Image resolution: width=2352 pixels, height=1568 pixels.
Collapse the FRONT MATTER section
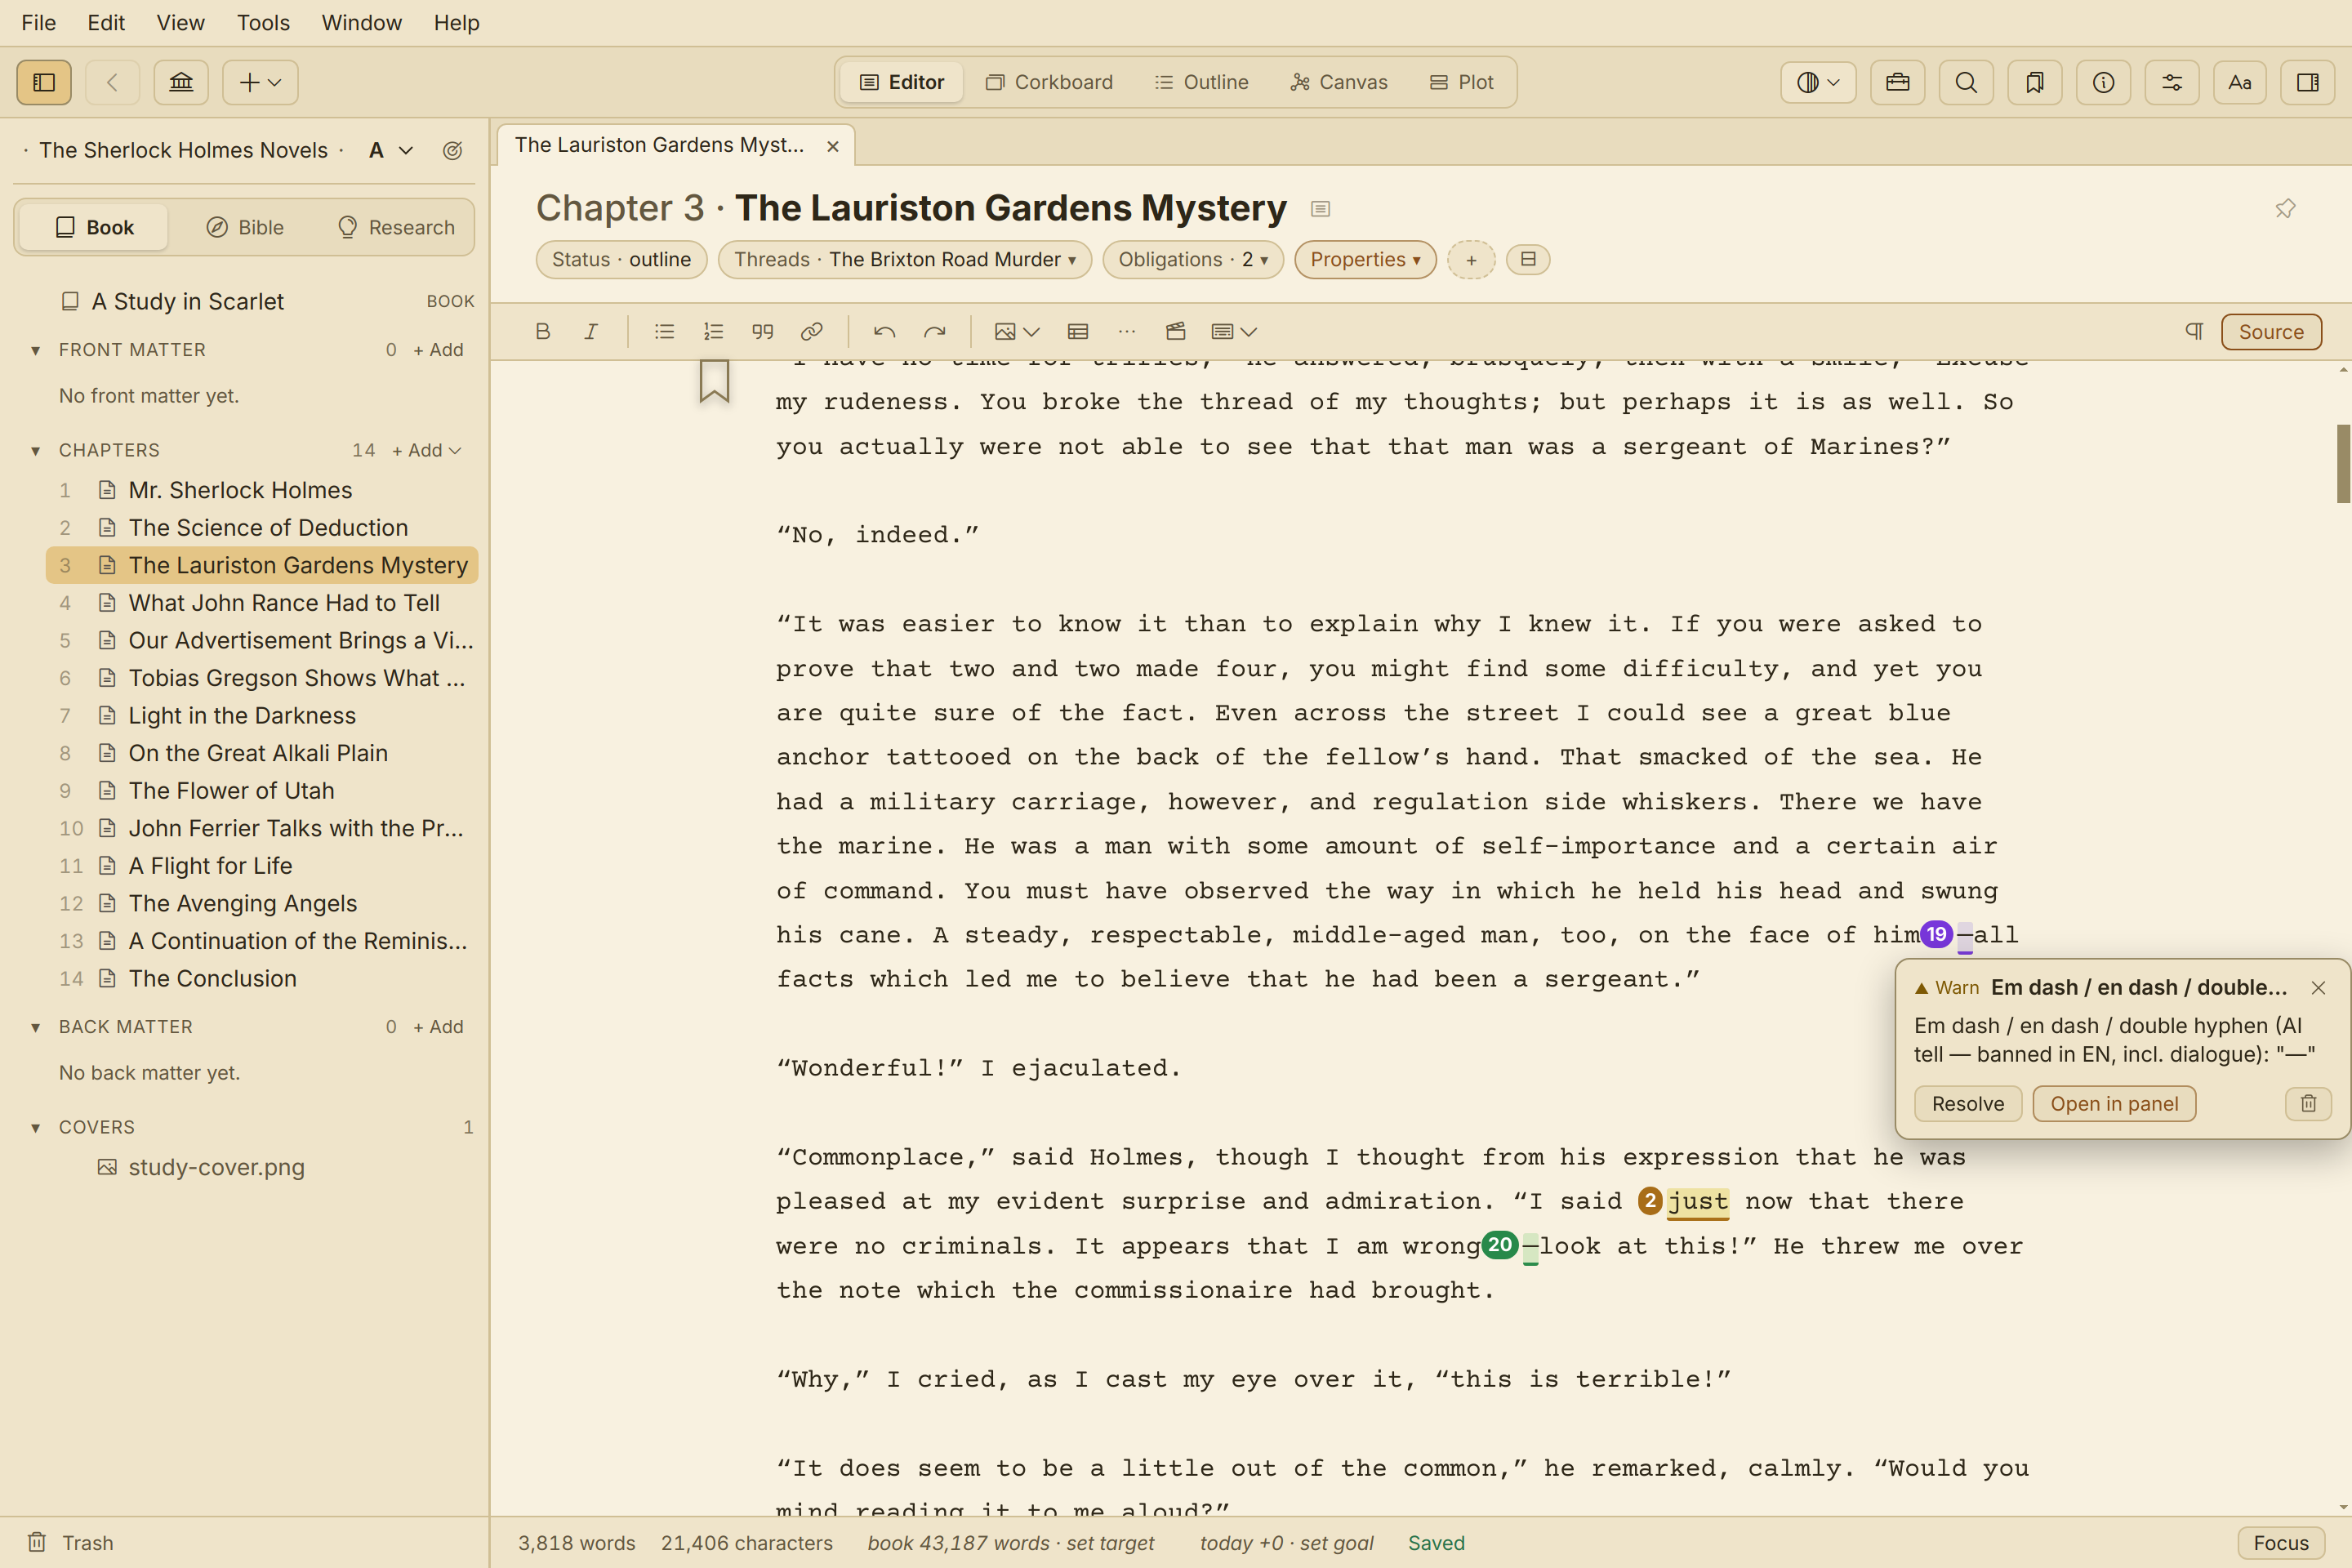tap(36, 350)
